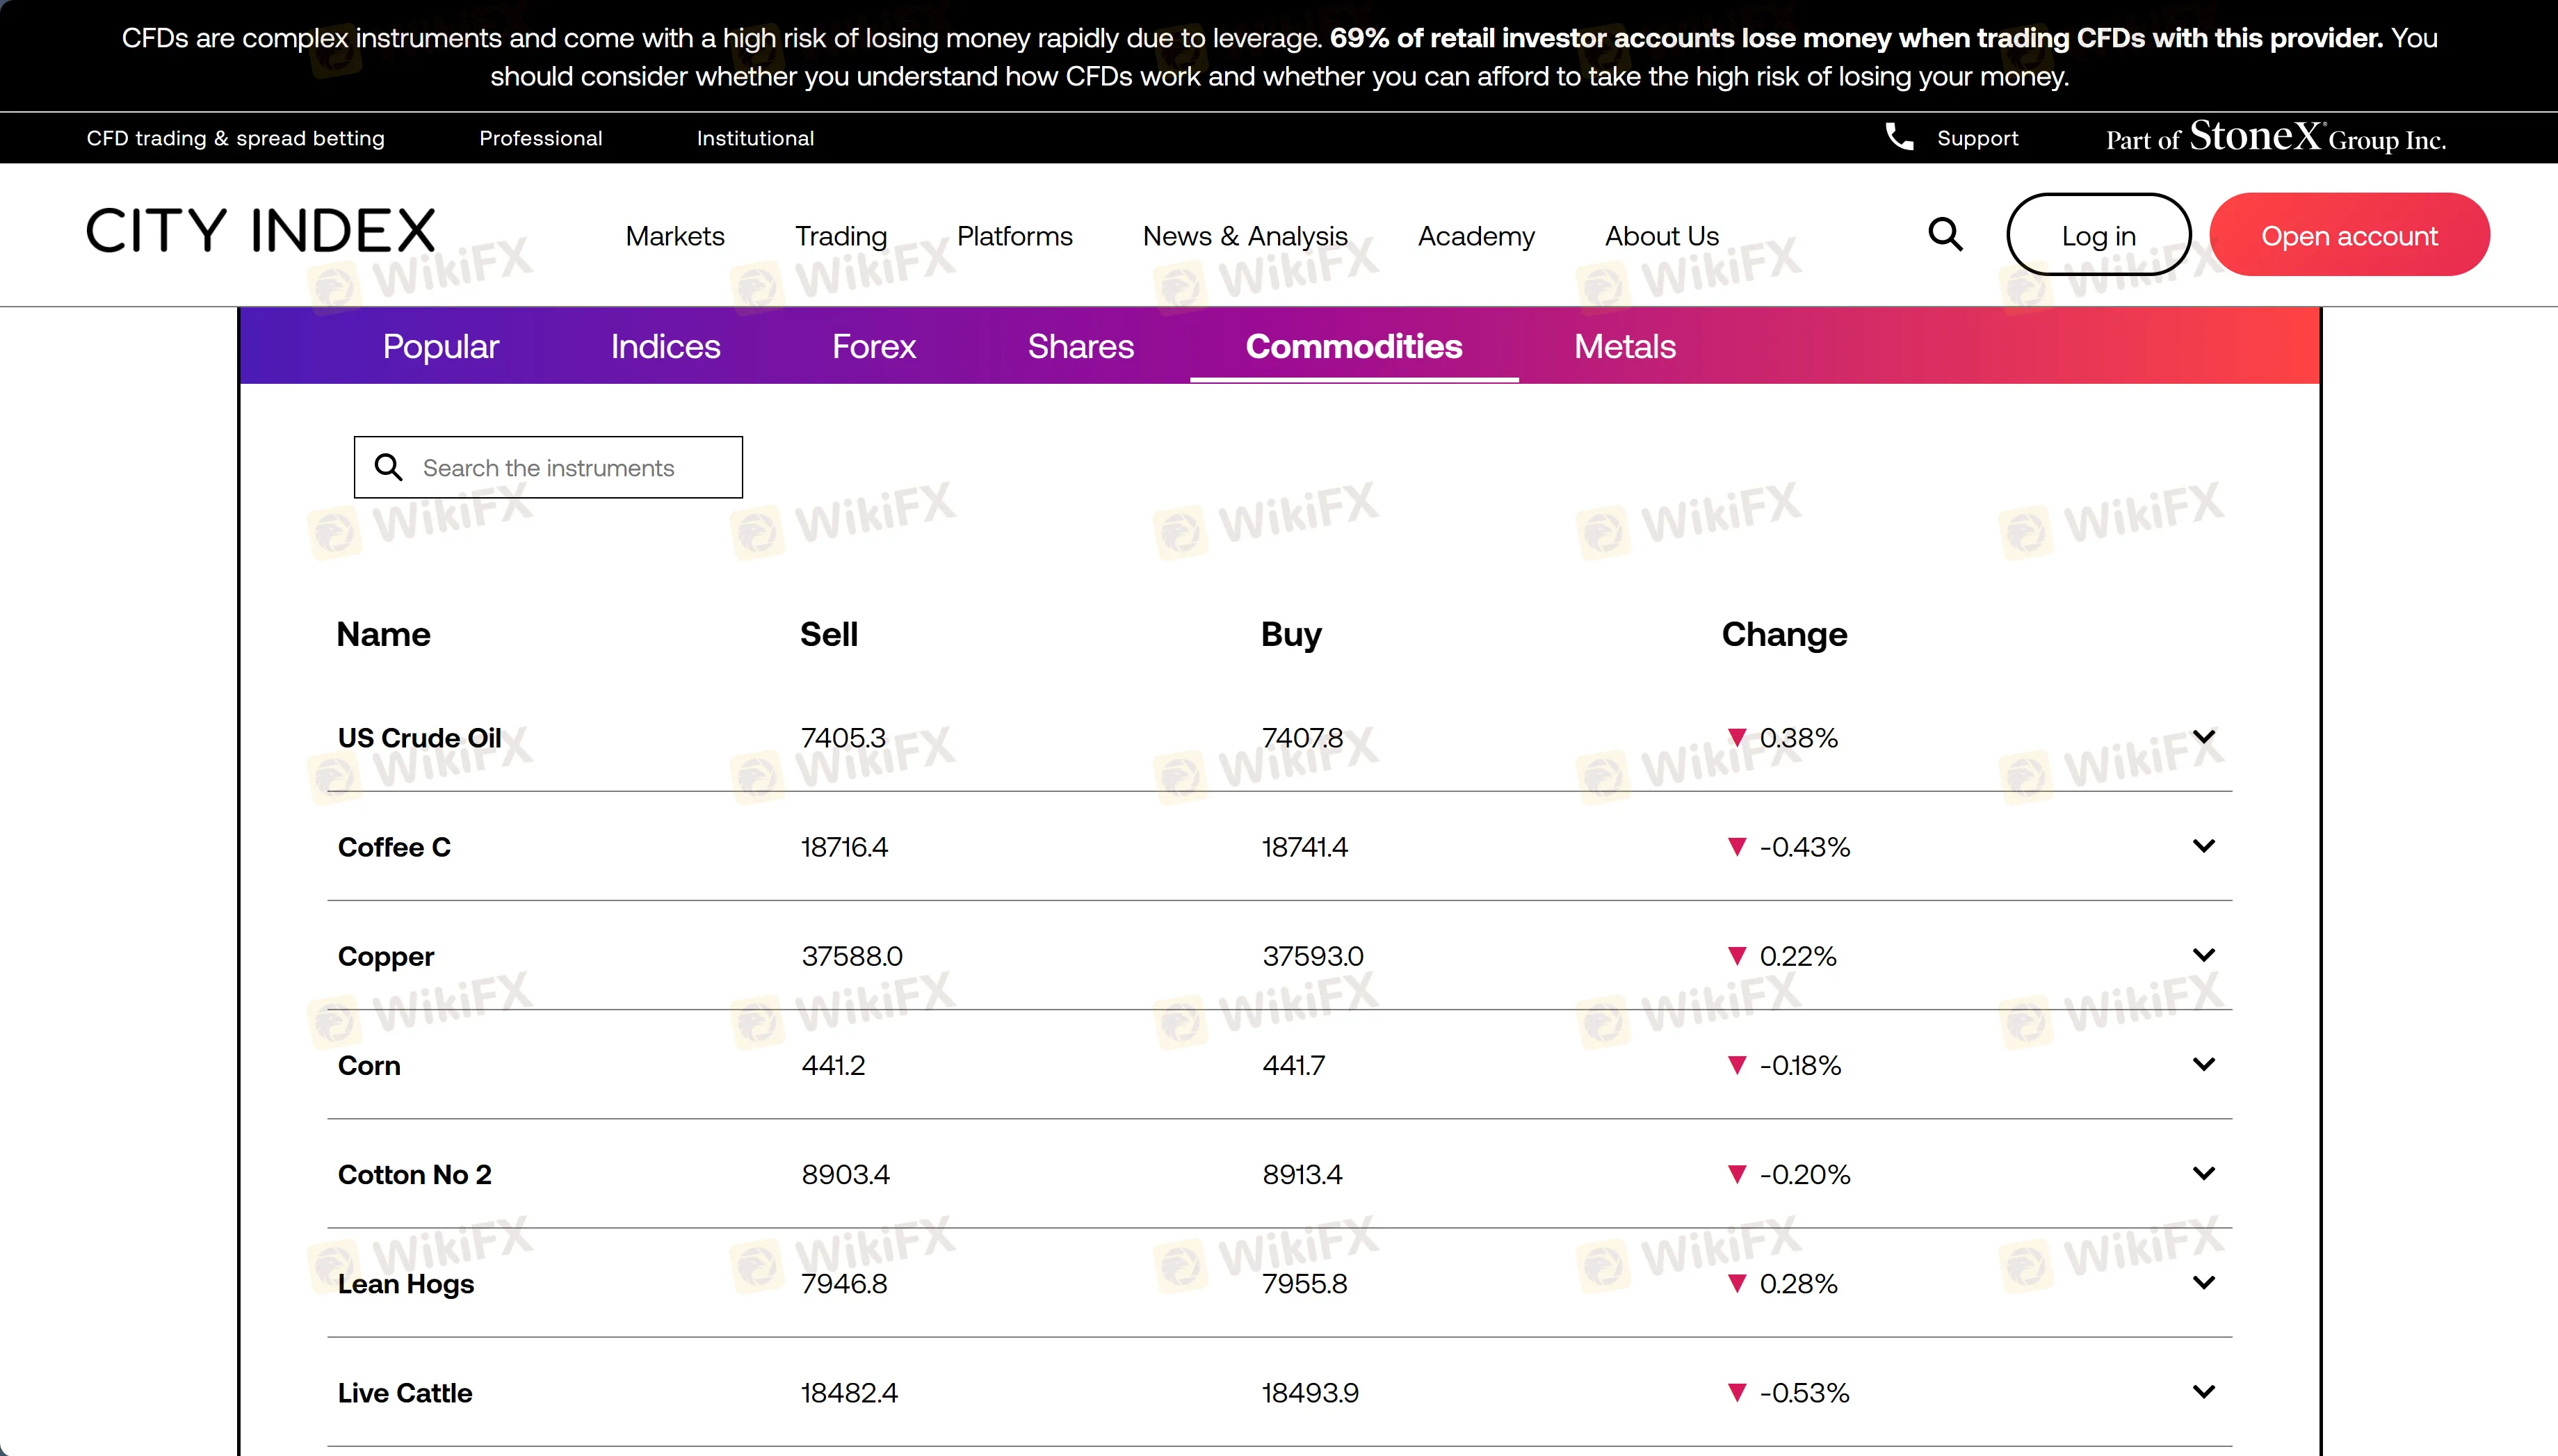Click the Name column header
This screenshot has width=2558, height=1456.
(x=383, y=634)
